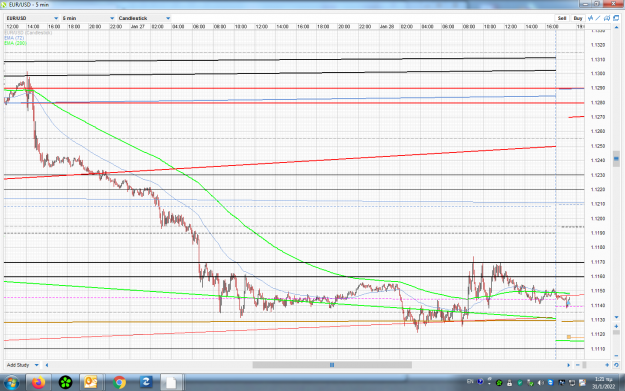The height and width of the screenshot is (391, 625).
Task: Open the Windows Start button
Action: [11, 383]
